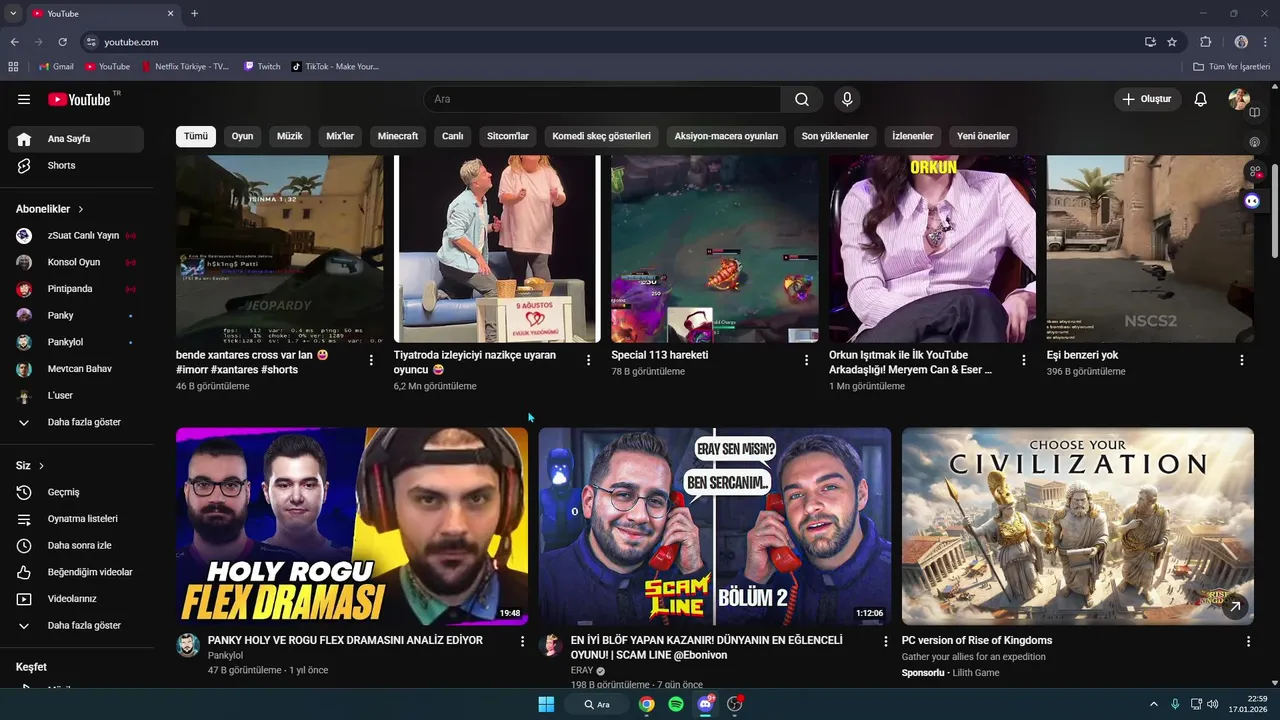Select the Müzik filter chip

click(290, 136)
